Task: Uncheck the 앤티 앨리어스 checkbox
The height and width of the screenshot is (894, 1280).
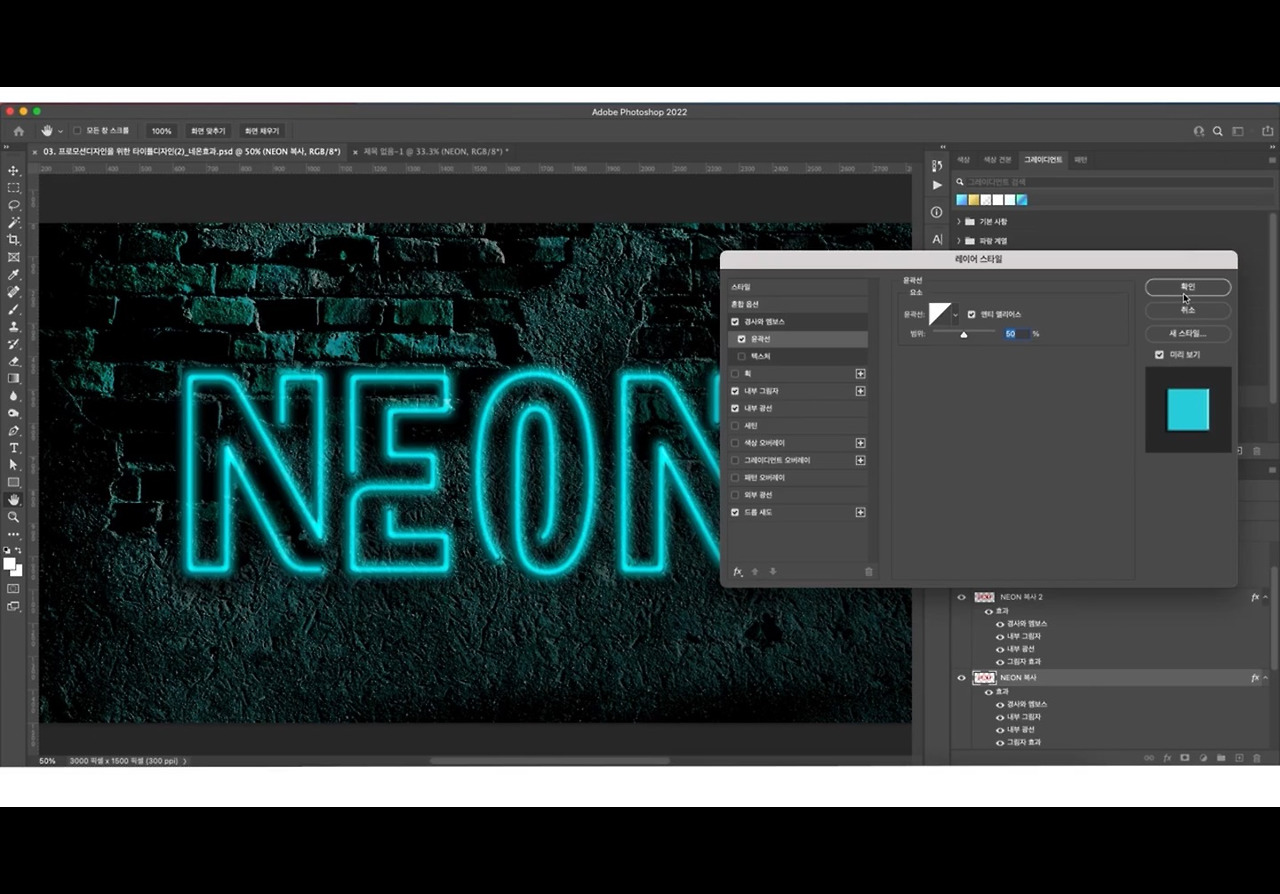Action: tap(971, 314)
